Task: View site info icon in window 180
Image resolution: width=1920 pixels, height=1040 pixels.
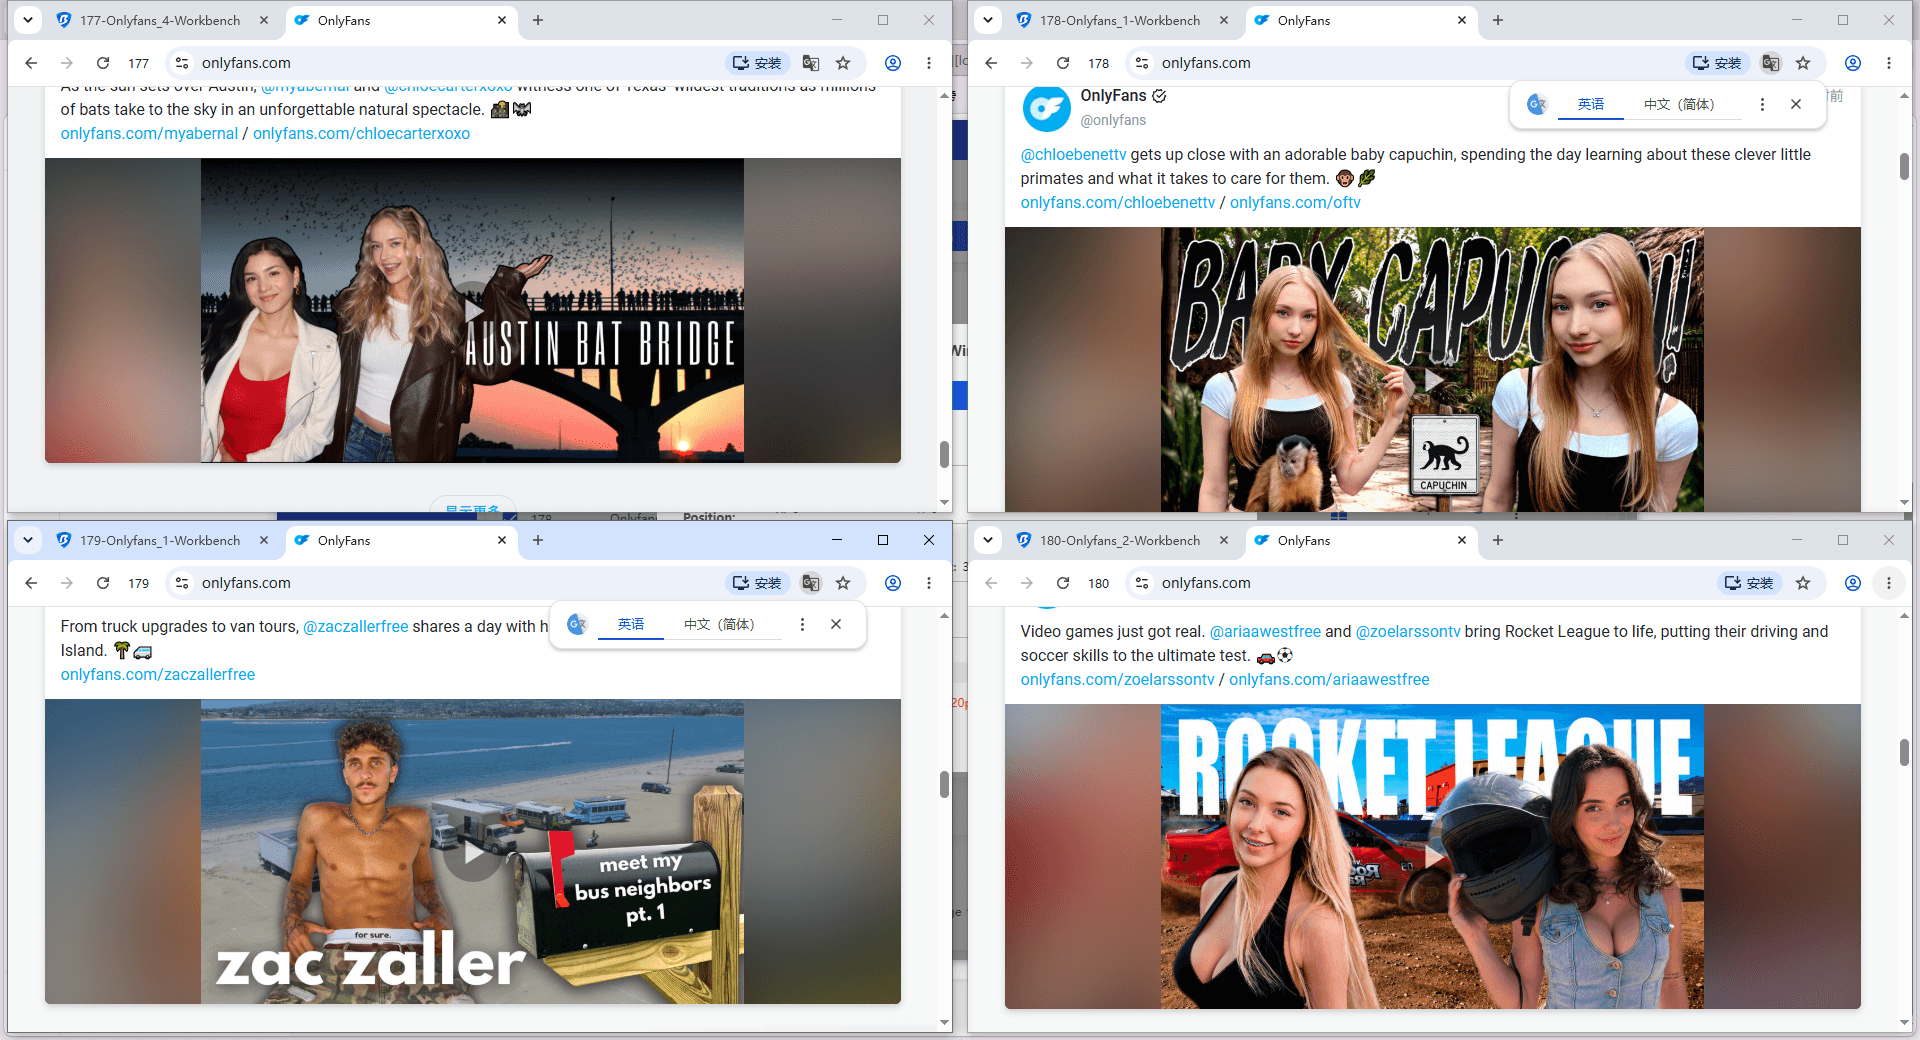Action: [1142, 583]
